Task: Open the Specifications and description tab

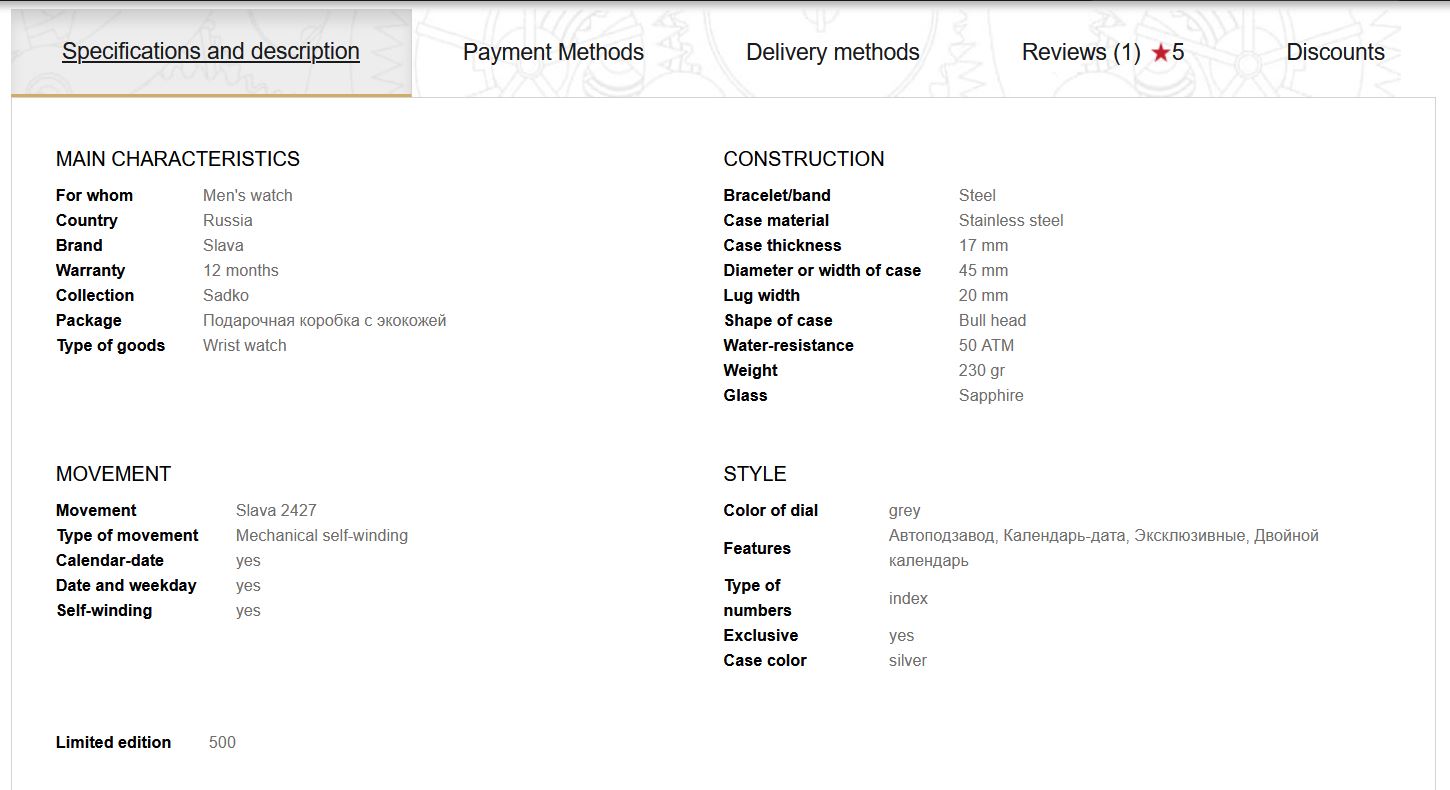Action: click(x=211, y=52)
